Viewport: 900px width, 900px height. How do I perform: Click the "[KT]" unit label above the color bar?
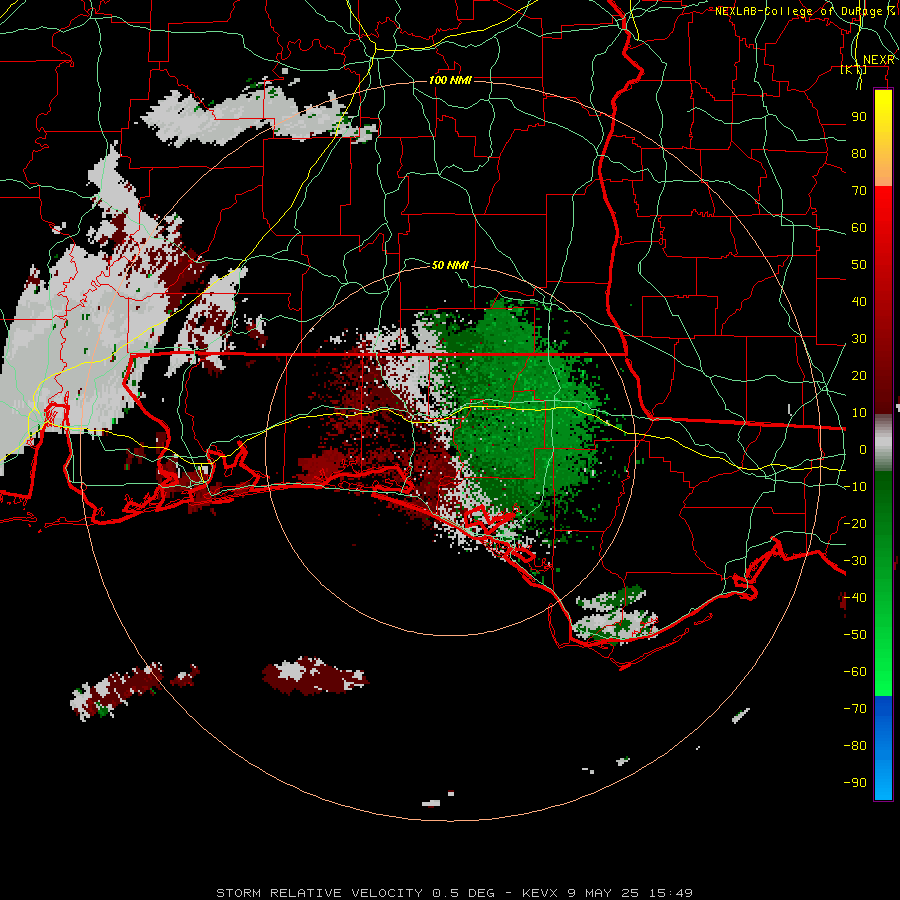[853, 70]
